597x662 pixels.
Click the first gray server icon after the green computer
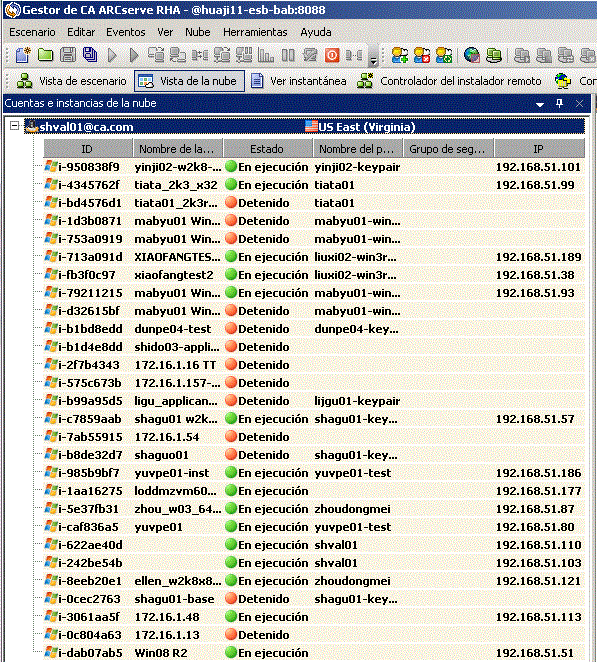522,55
